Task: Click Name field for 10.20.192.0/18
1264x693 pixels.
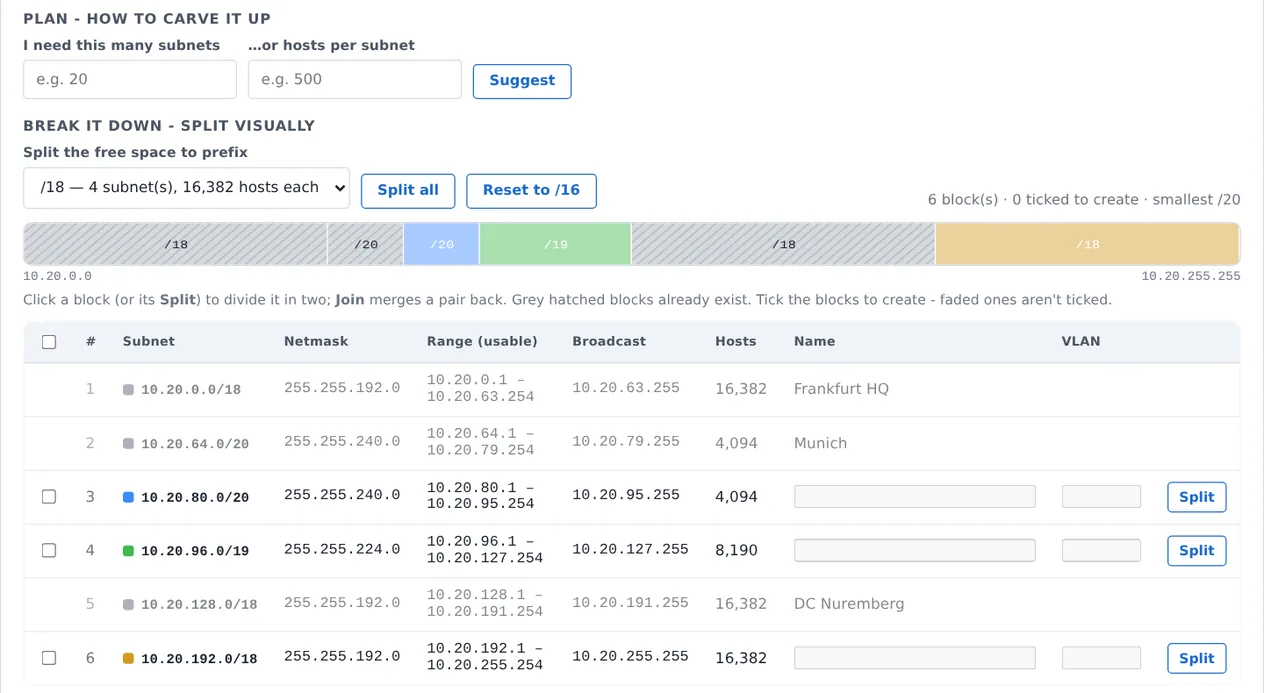Action: point(915,658)
